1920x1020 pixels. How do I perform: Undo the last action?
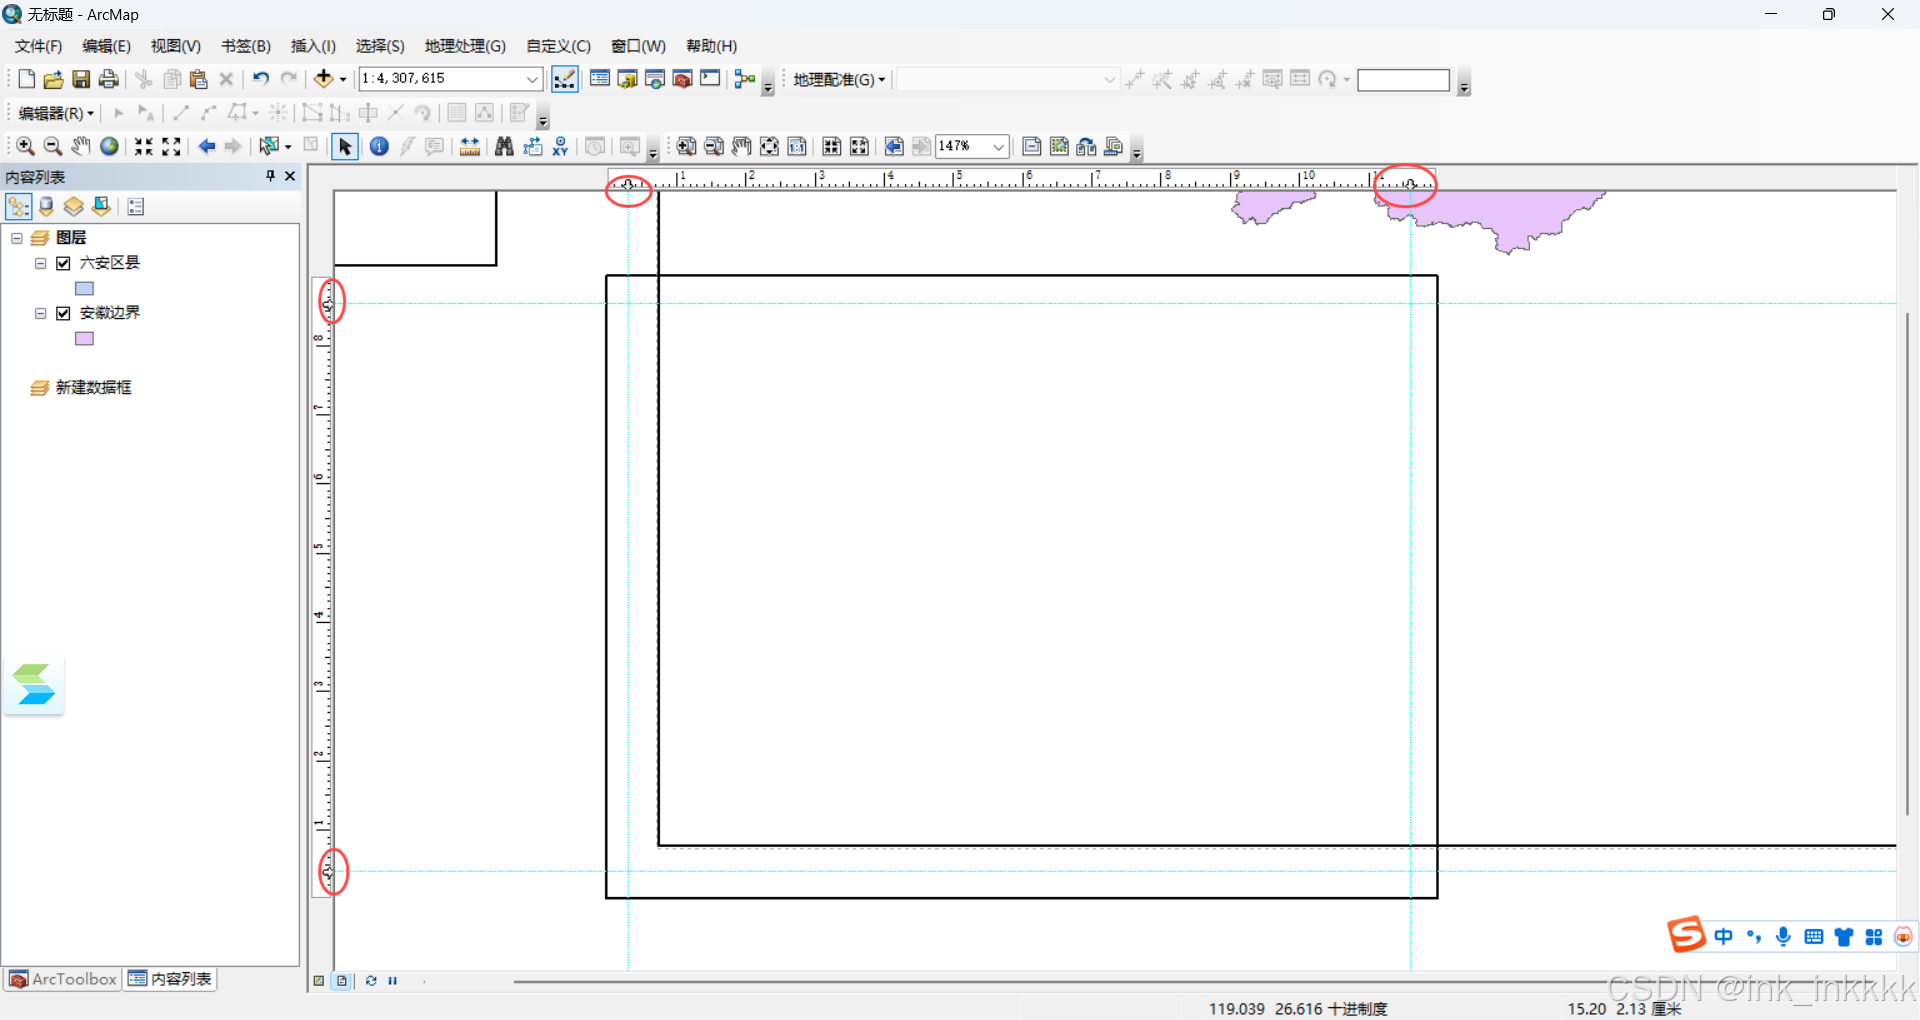click(x=261, y=79)
